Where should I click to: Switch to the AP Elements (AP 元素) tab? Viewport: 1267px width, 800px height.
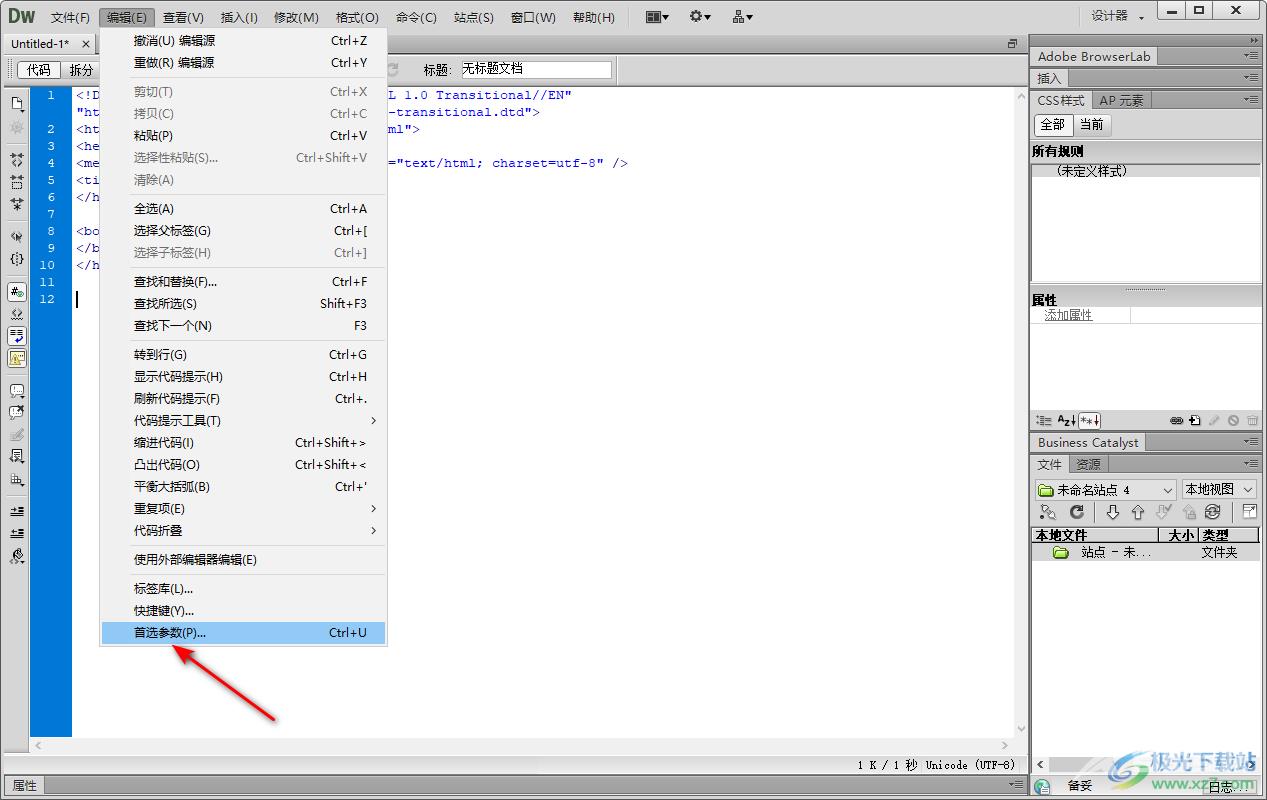pyautogui.click(x=1121, y=100)
